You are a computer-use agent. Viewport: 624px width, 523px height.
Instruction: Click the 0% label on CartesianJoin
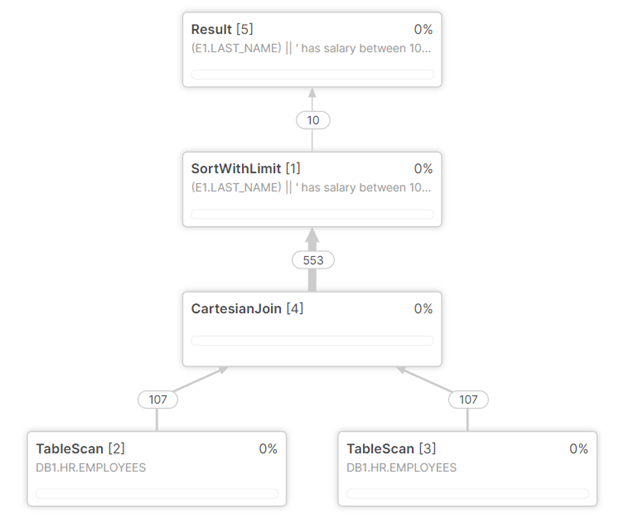[423, 308]
